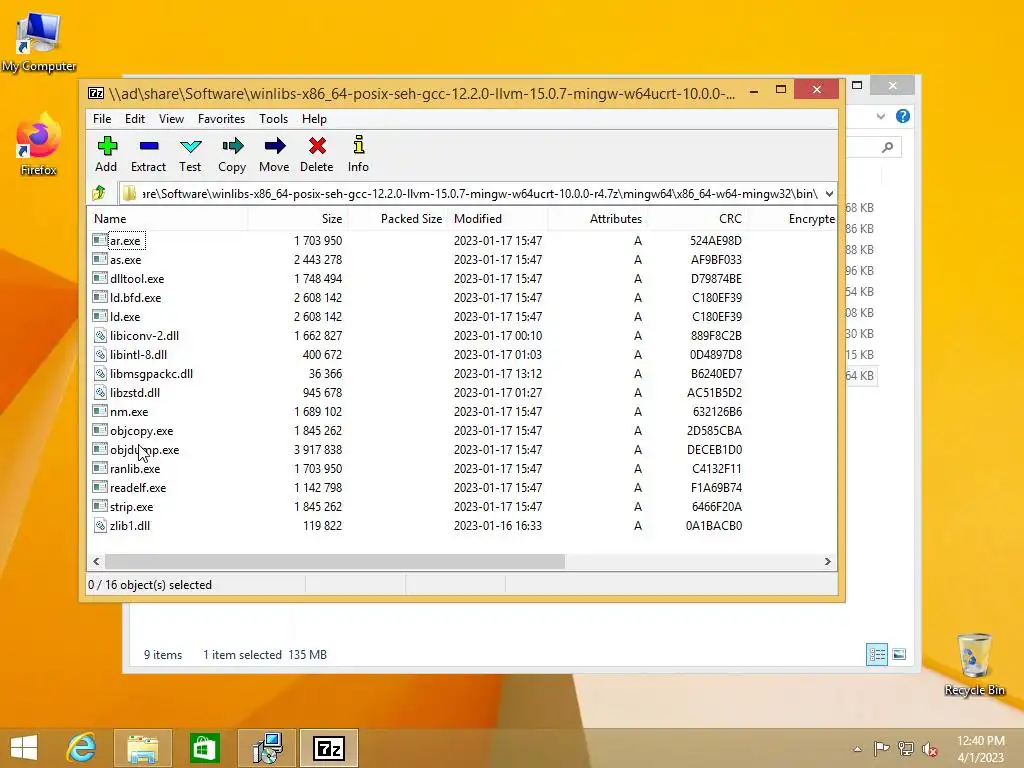Select the Copy toolbar icon
Screen dimensions: 1024x768
pyautogui.click(x=232, y=146)
